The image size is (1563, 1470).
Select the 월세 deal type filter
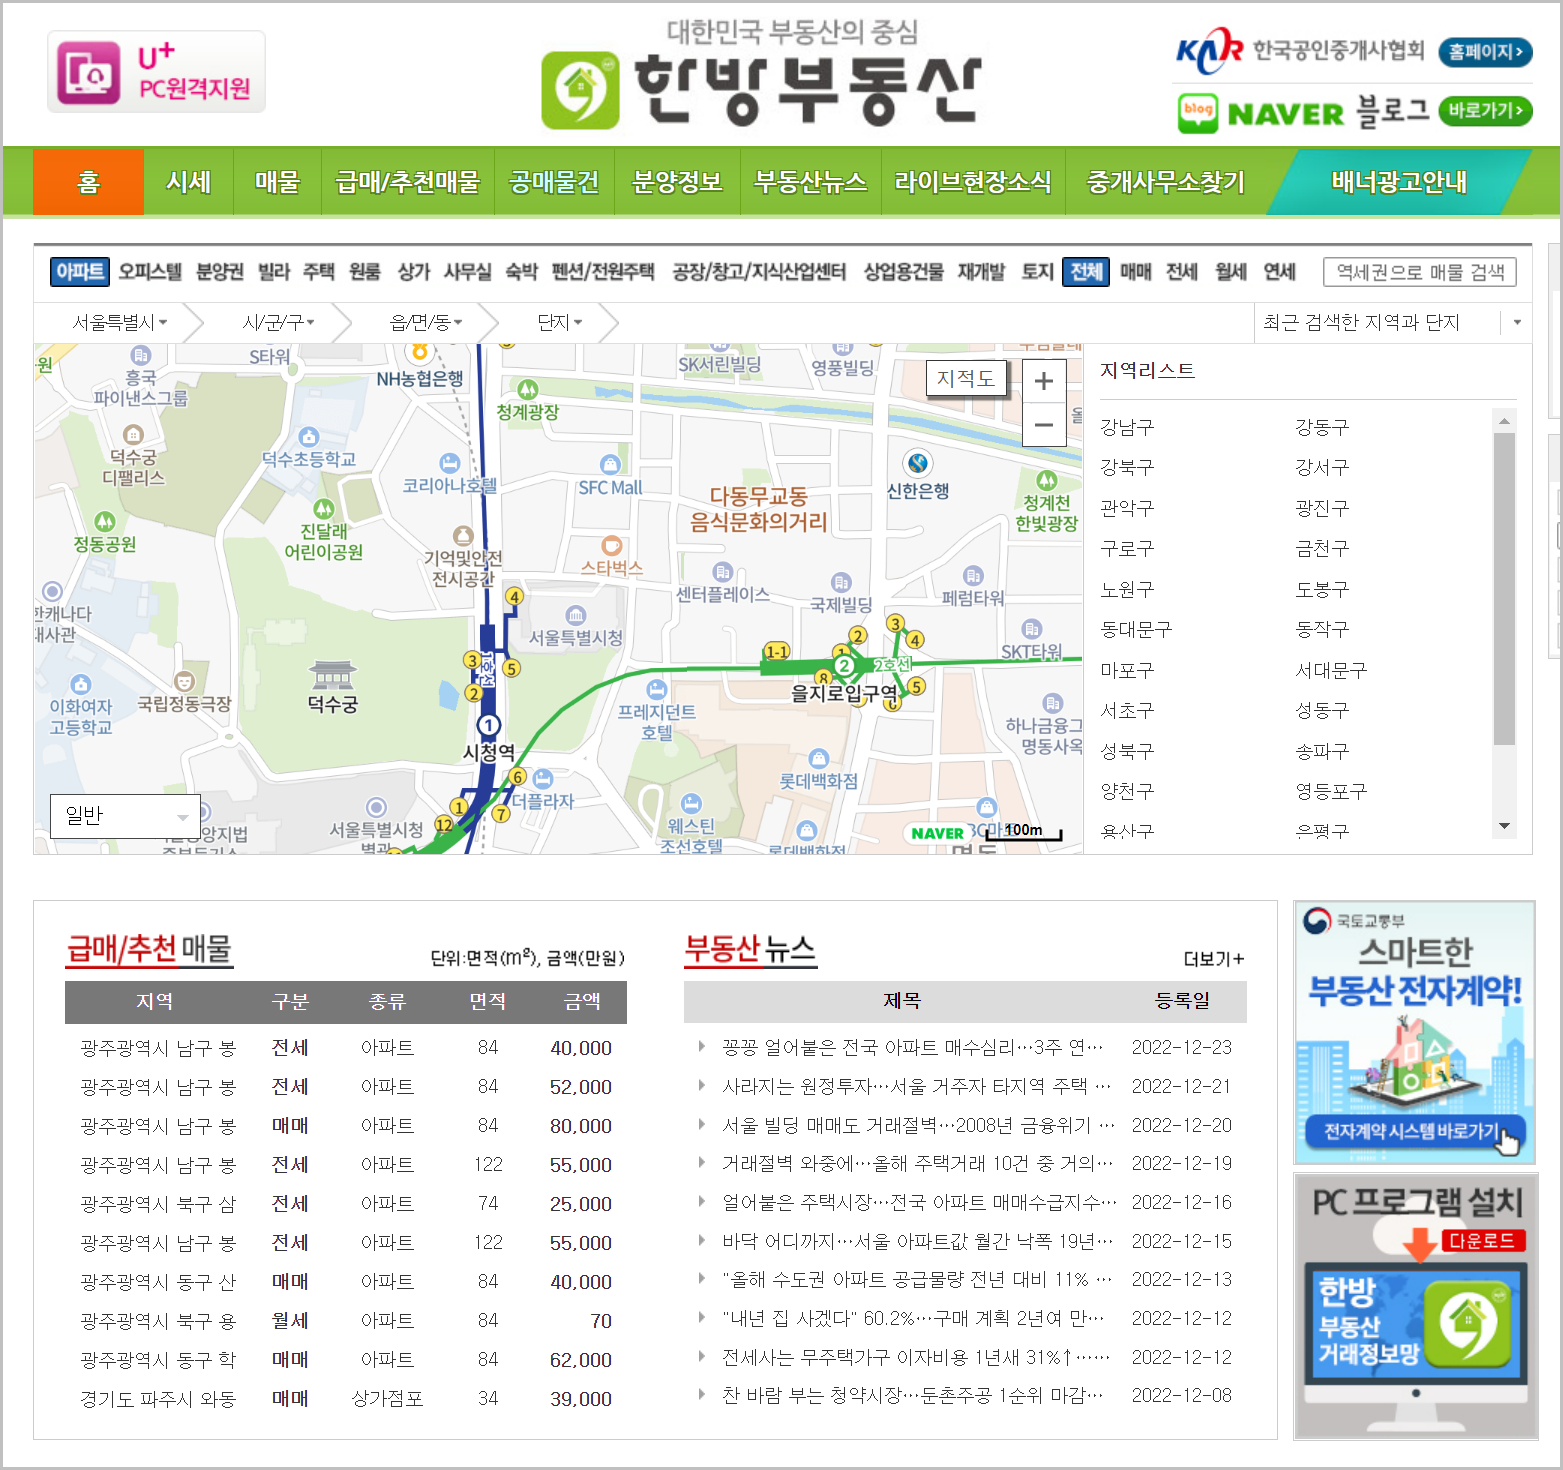(1230, 271)
